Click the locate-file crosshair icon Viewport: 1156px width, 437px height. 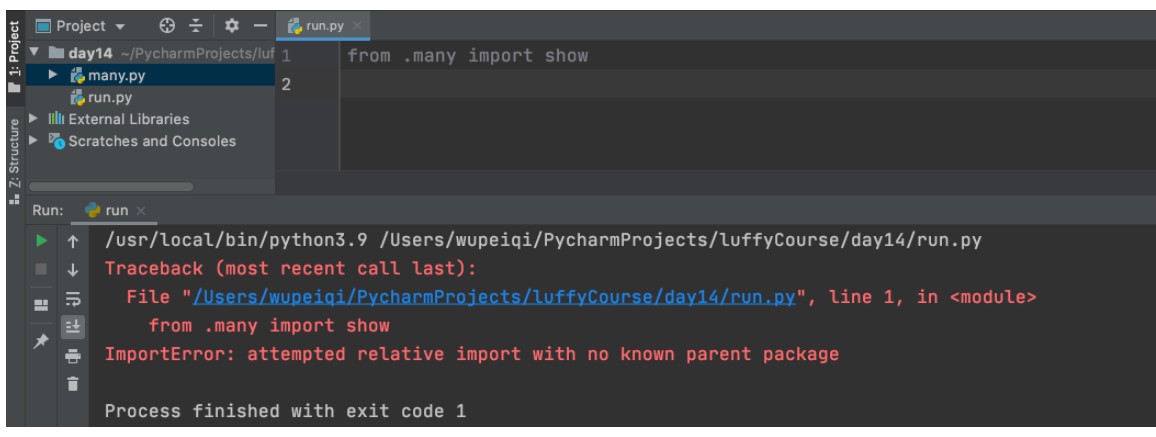coord(167,25)
